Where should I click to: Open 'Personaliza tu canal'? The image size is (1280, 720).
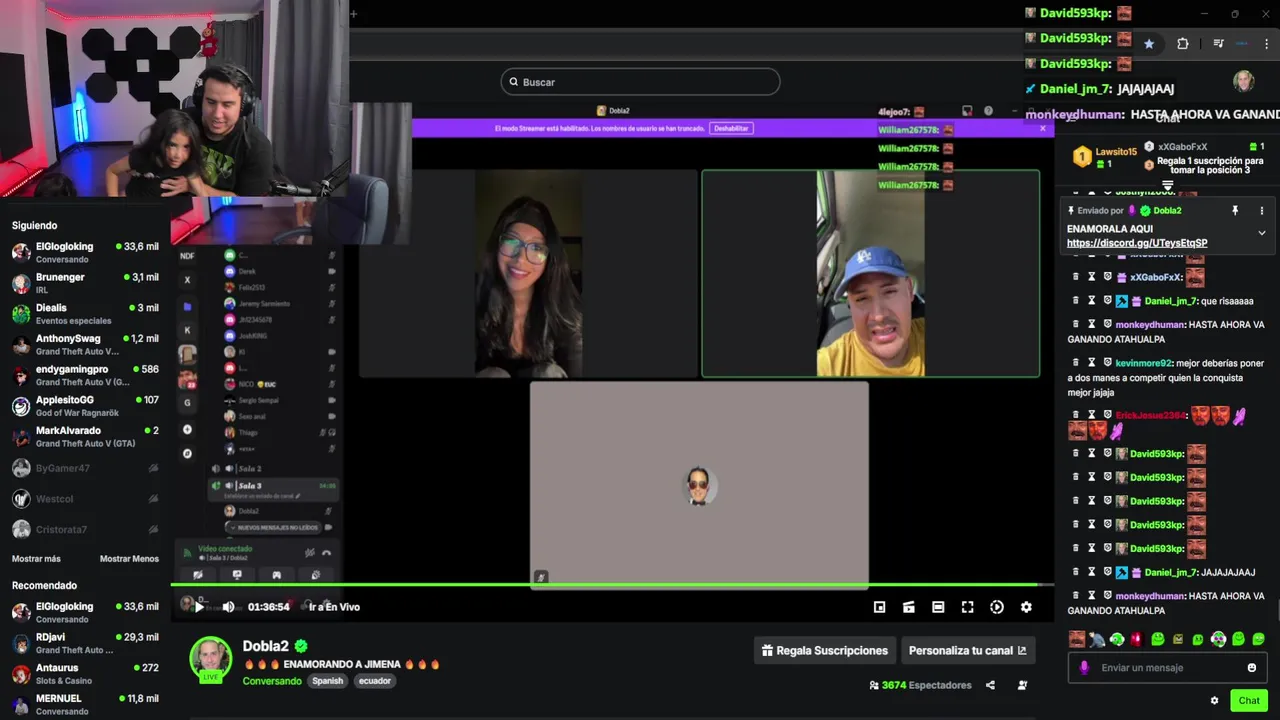967,650
